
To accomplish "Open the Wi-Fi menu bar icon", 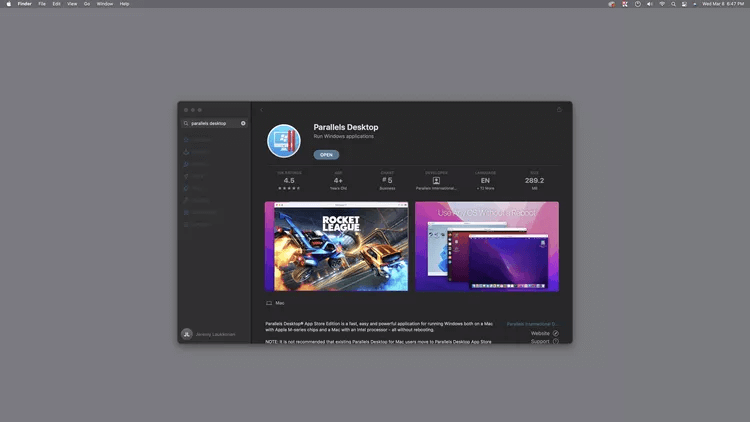I will 662,4.
